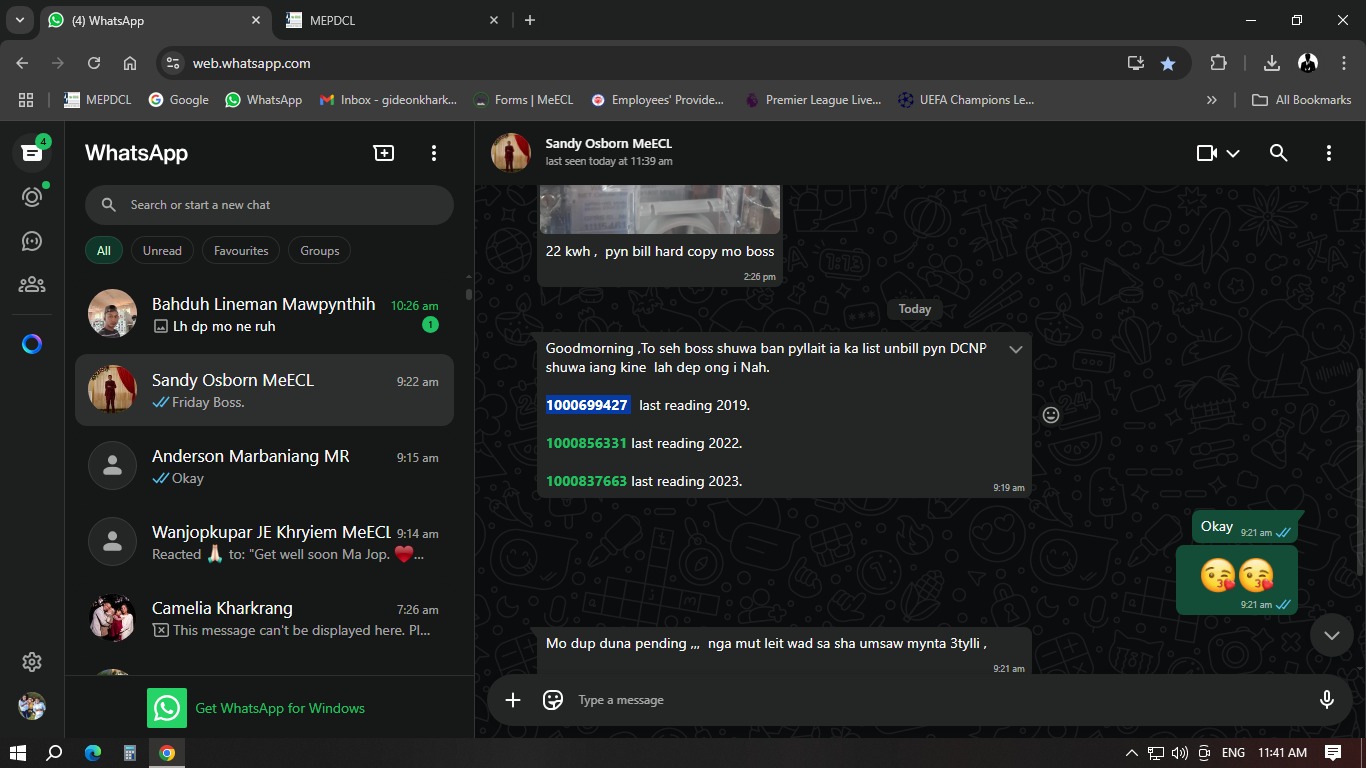The height and width of the screenshot is (768, 1366).
Task: Open the volume control in system tray
Action: [1180, 753]
